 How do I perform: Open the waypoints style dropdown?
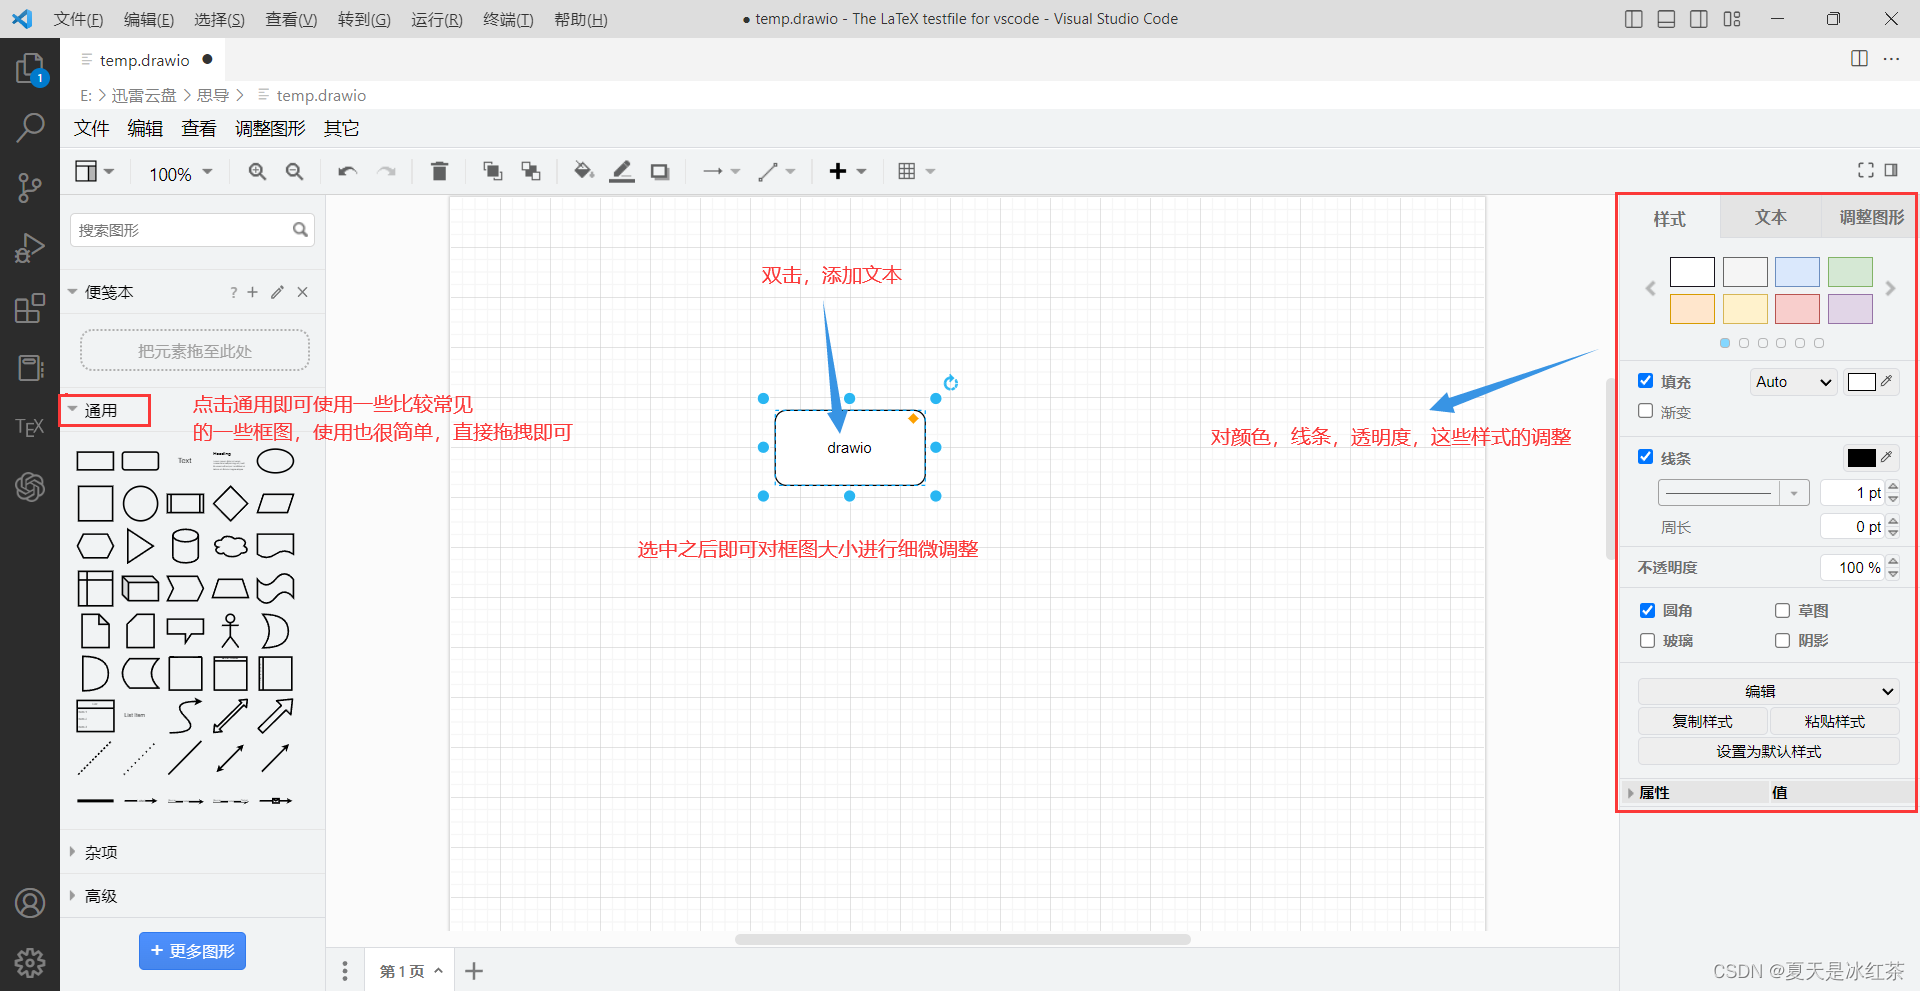[777, 171]
